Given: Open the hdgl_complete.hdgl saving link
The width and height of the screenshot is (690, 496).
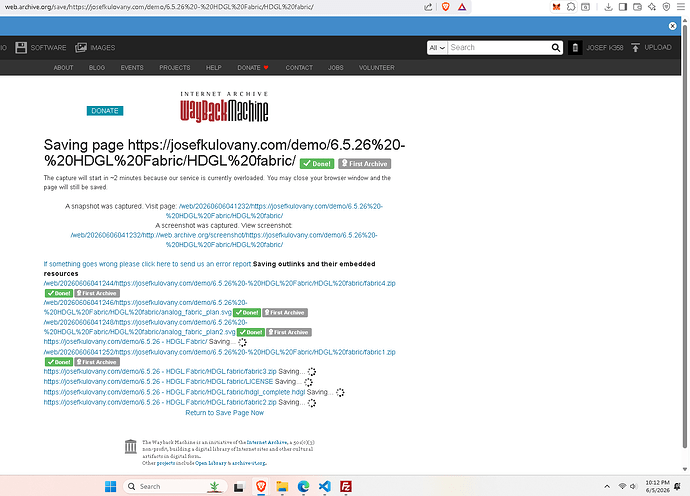Looking at the screenshot, I should (174, 392).
